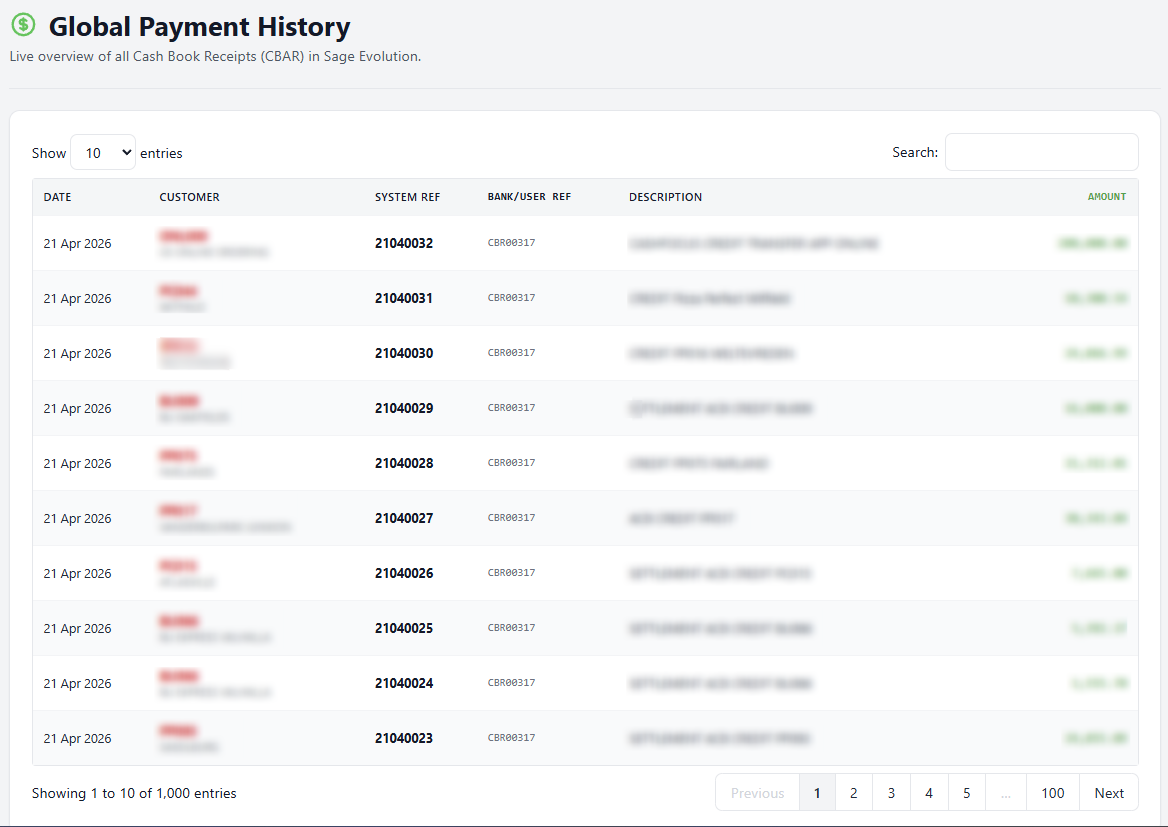Go to pagination page 1
The height and width of the screenshot is (827, 1168).
tap(817, 793)
